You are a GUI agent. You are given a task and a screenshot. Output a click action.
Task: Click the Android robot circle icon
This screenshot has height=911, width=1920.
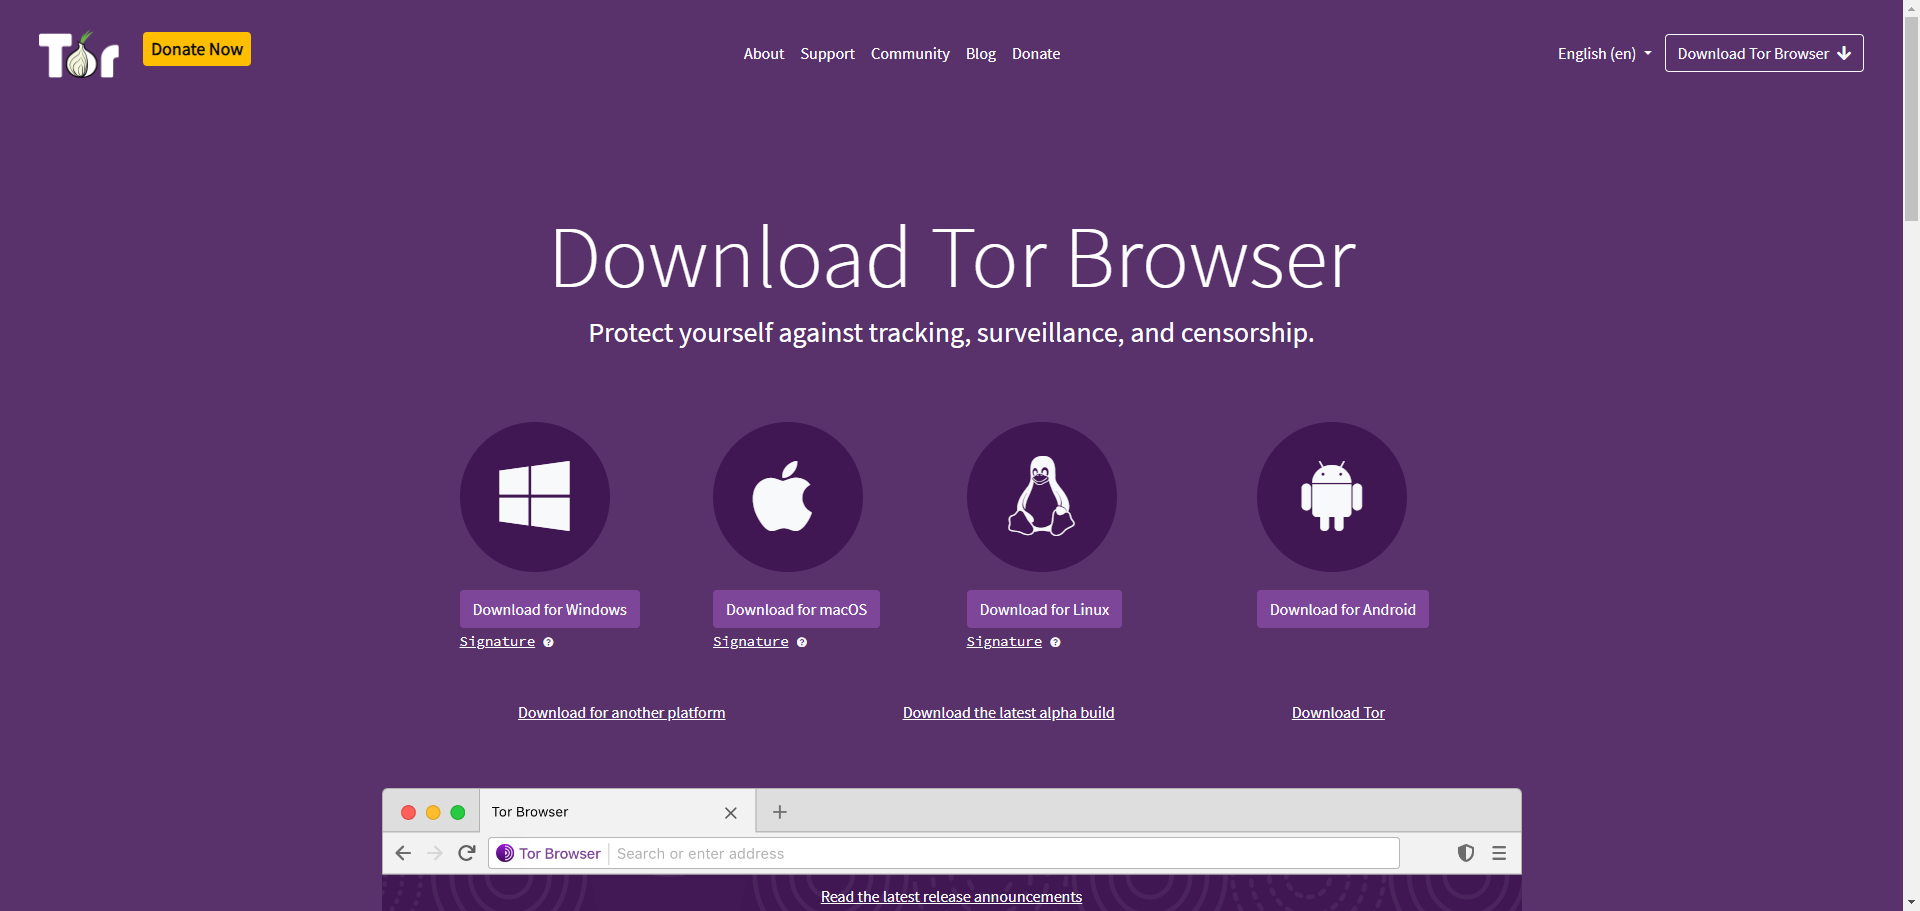point(1332,497)
